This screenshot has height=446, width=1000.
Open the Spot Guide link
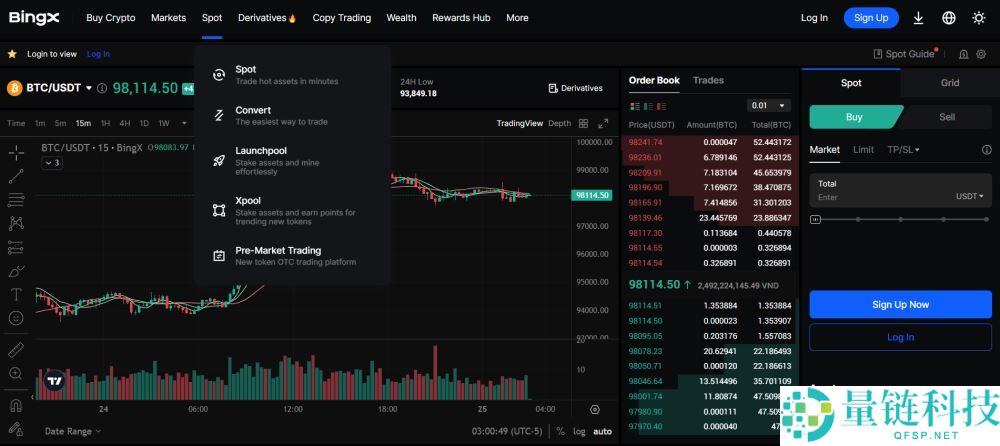coord(904,54)
